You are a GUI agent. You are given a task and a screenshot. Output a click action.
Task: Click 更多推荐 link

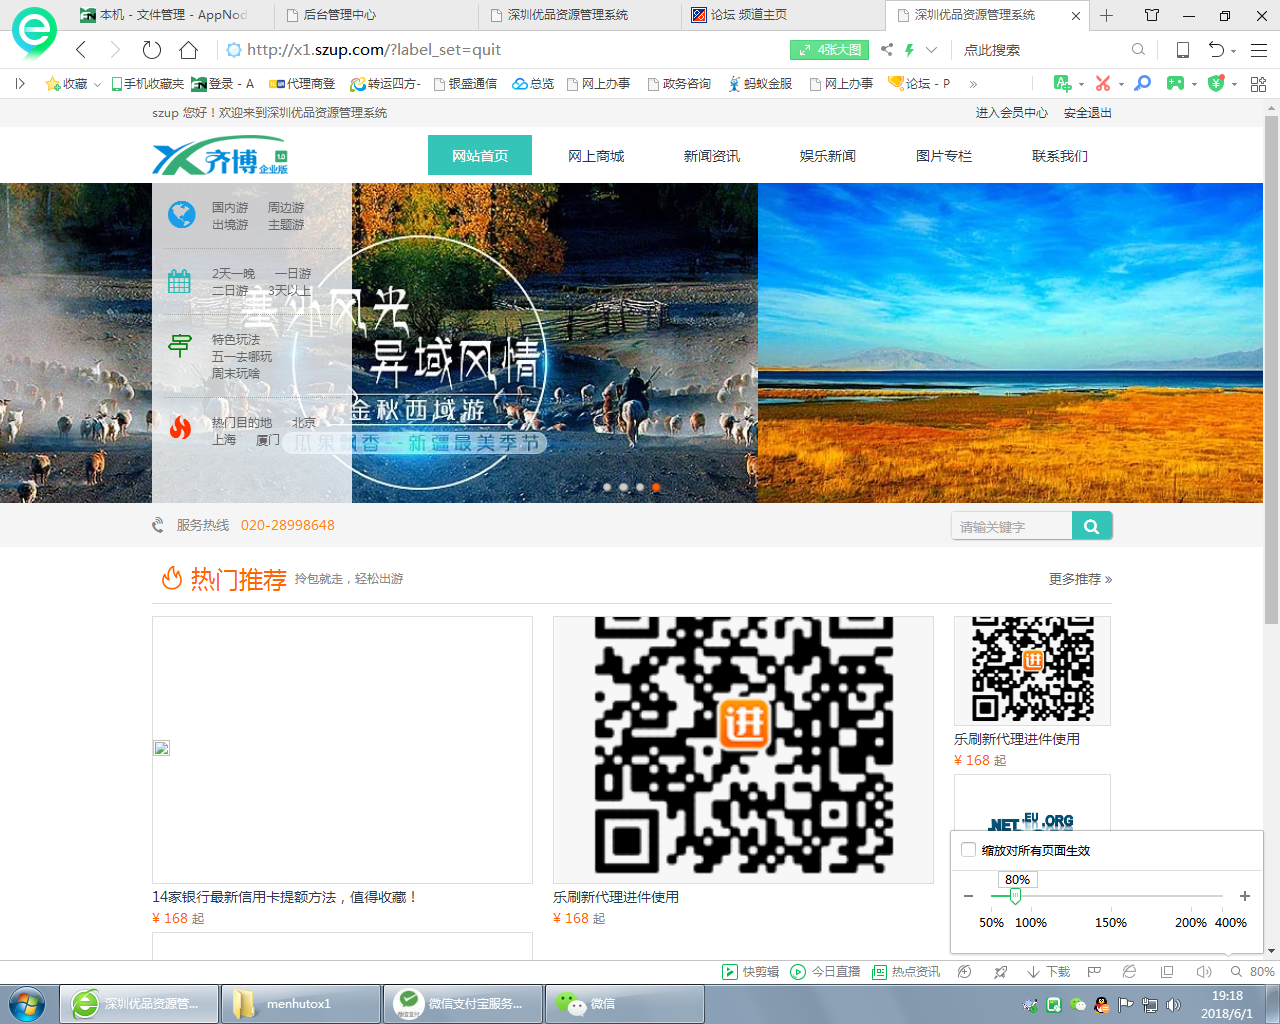1080,579
